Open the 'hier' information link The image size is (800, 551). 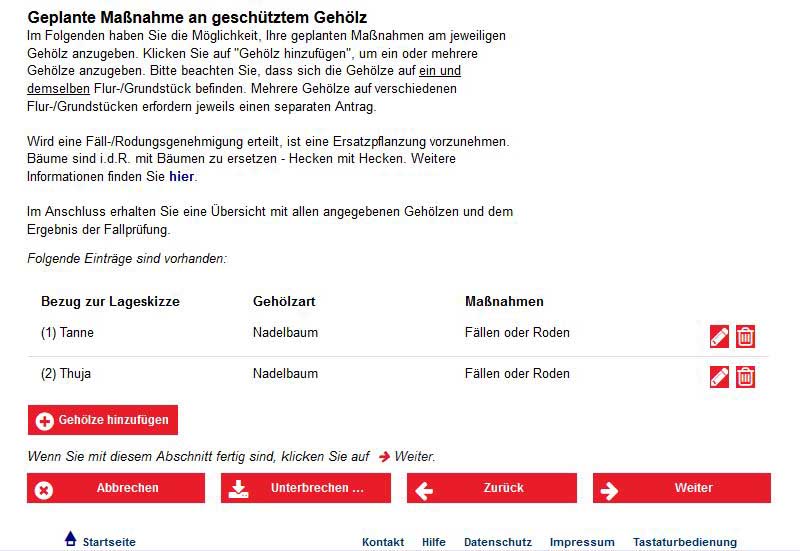pyautogui.click(x=181, y=176)
